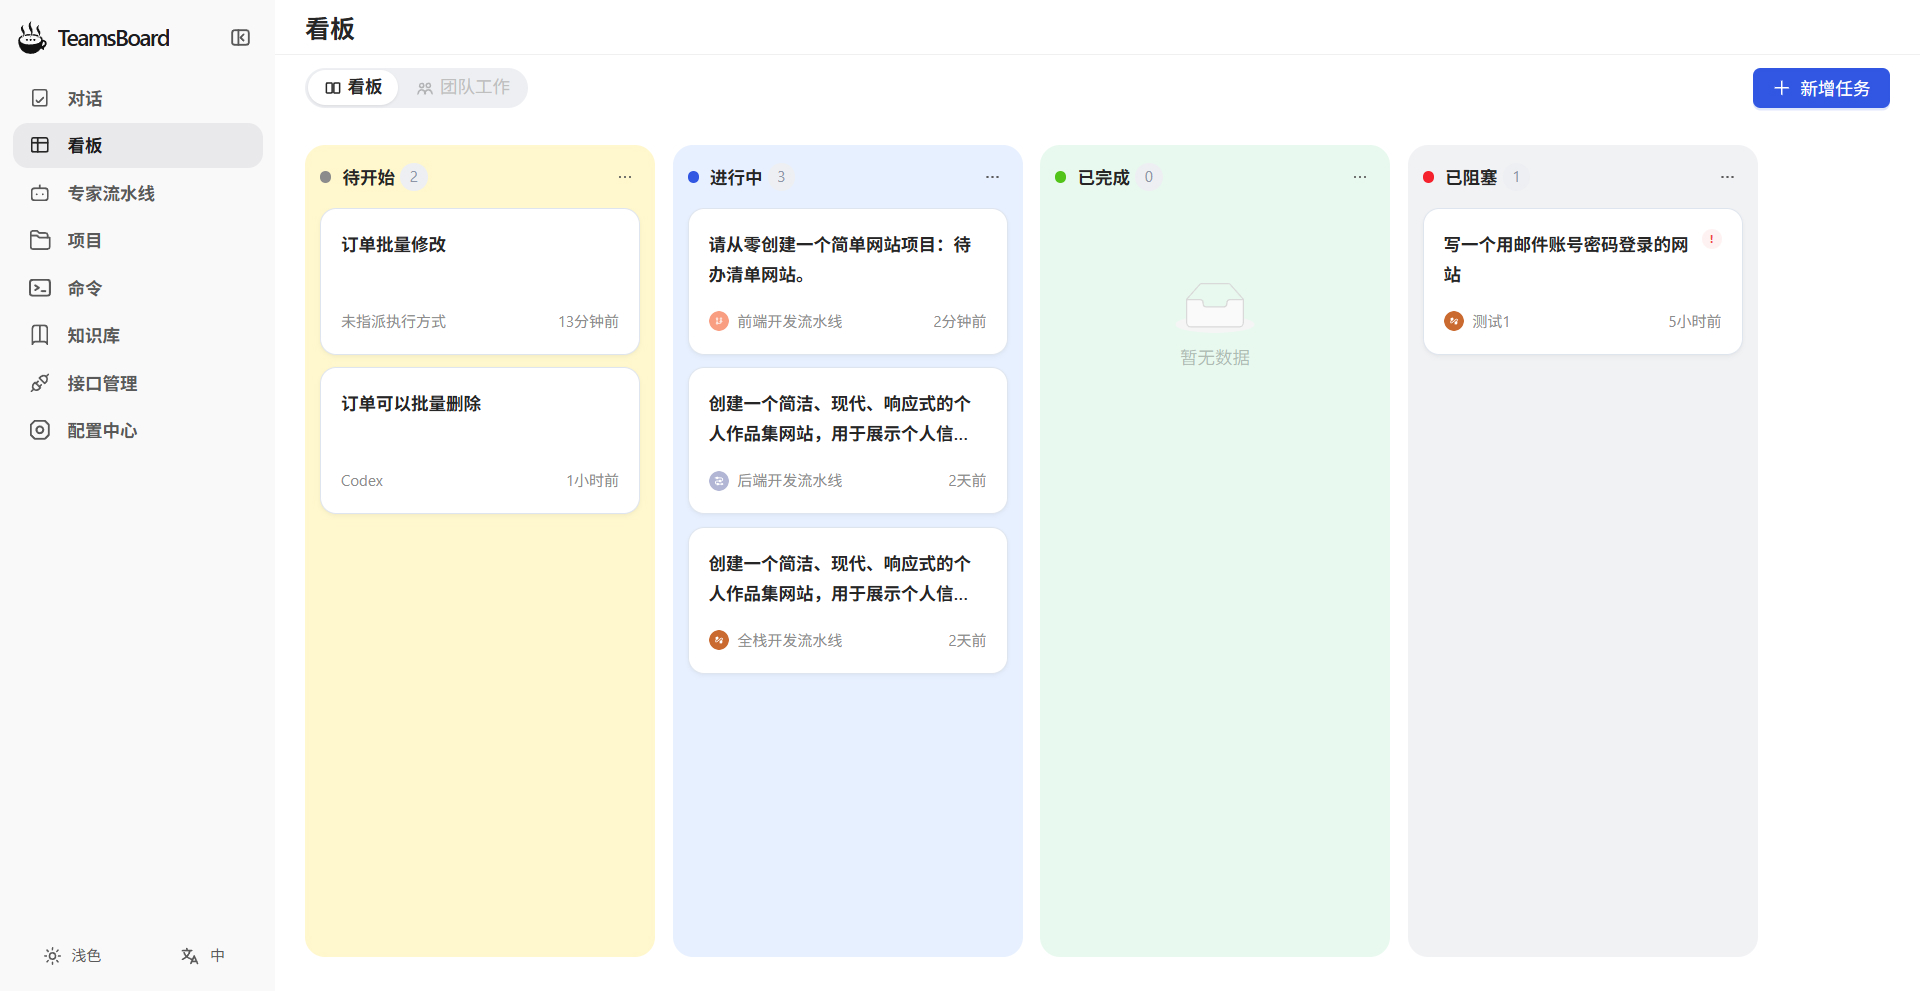Viewport: 1920px width, 991px height.
Task: Open the 订单可以批量删除 task card
Action: [x=480, y=441]
